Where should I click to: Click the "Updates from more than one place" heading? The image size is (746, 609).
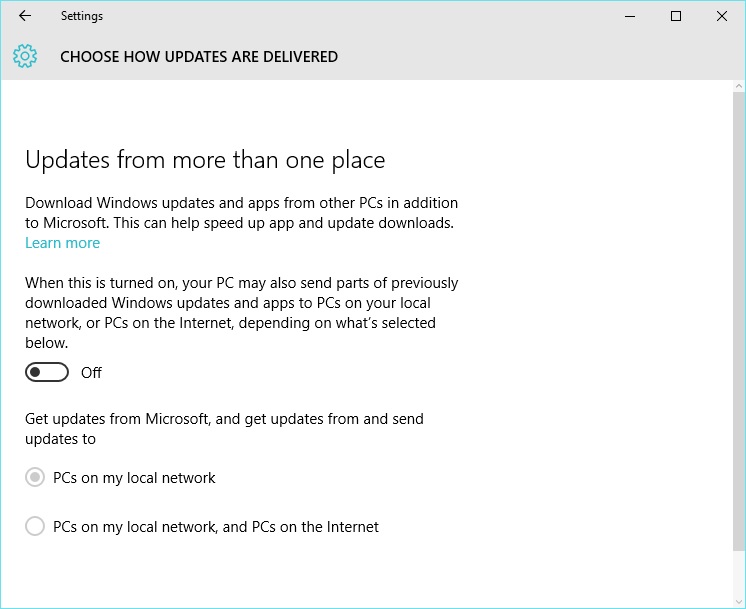(x=205, y=160)
